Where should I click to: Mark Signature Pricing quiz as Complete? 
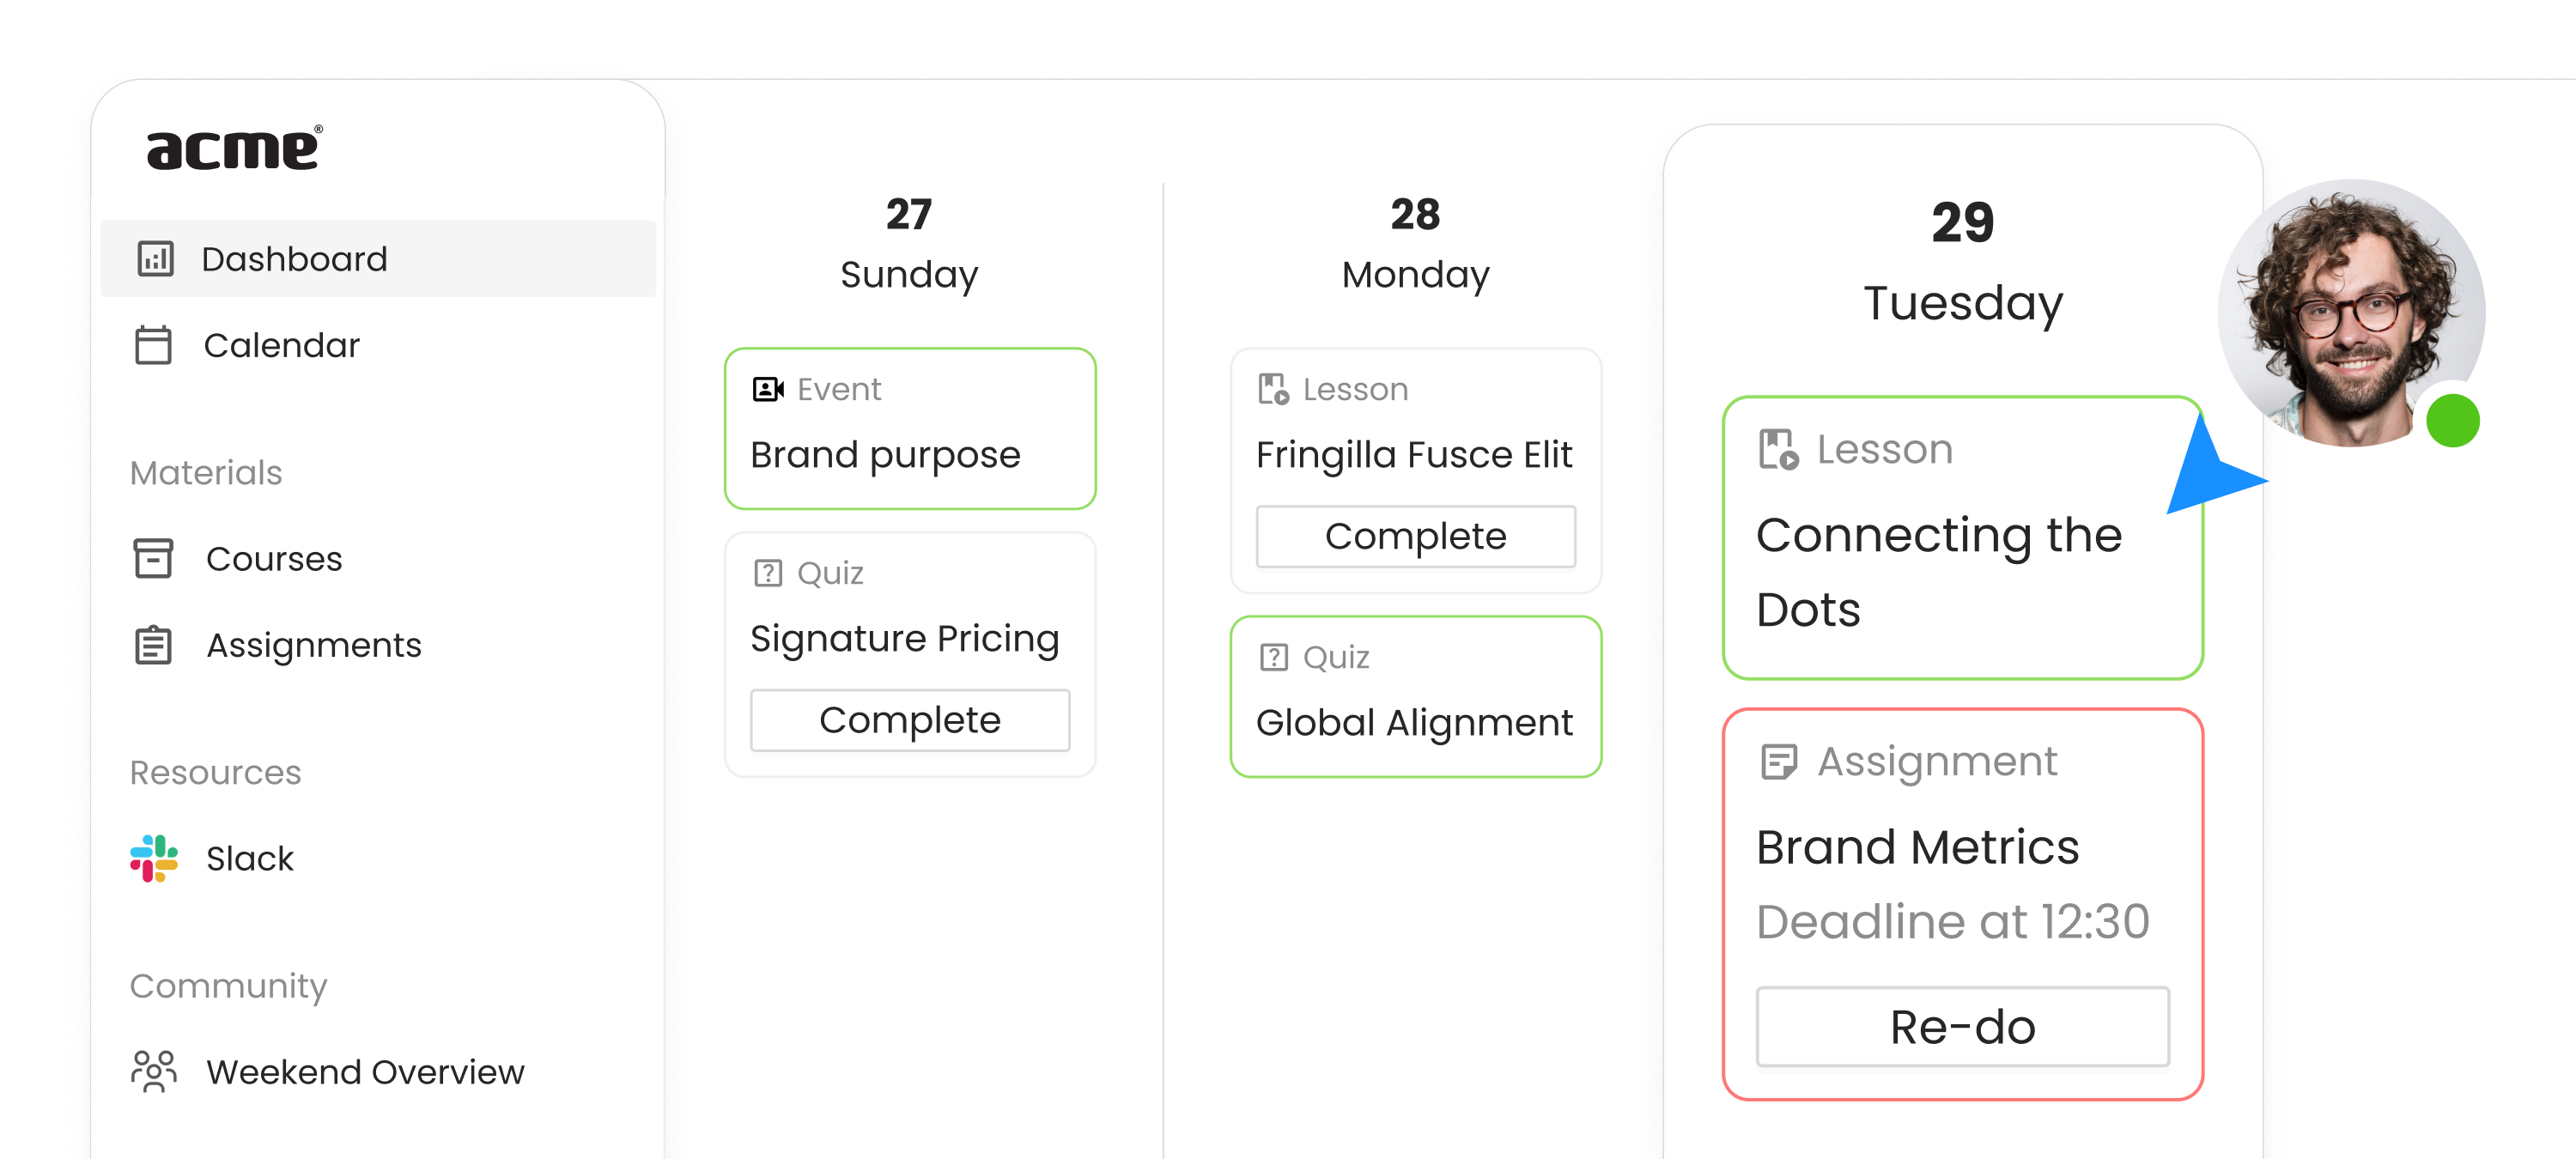(910, 720)
